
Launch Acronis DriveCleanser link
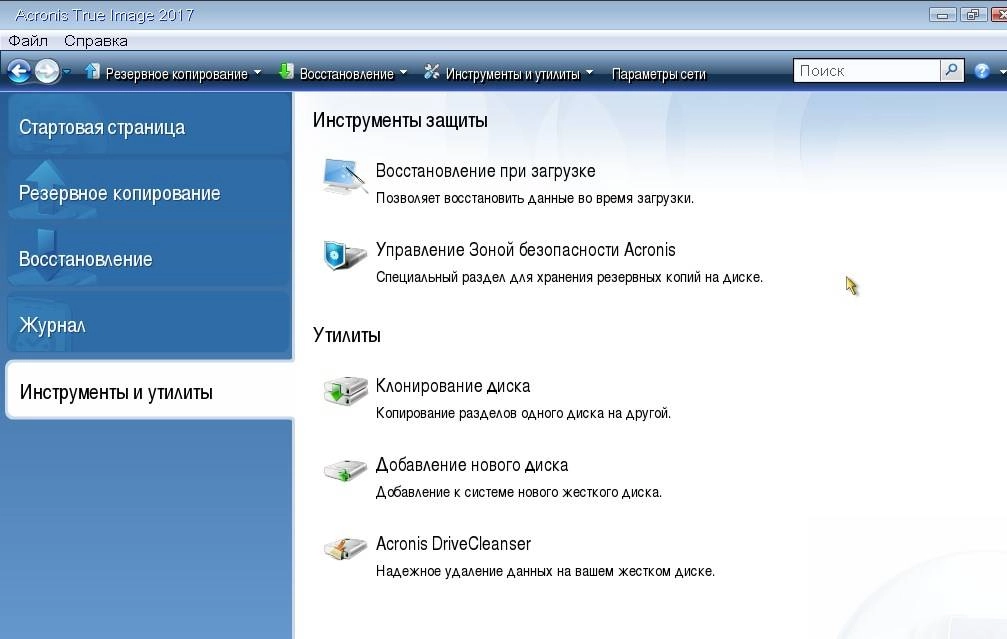tap(453, 544)
